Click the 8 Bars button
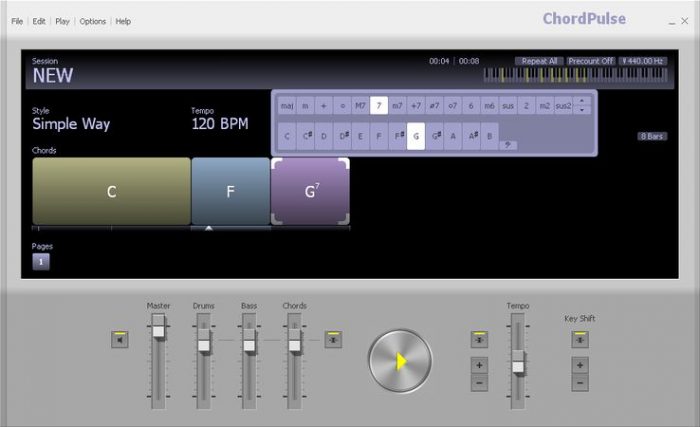700x427 pixels. pyautogui.click(x=652, y=136)
